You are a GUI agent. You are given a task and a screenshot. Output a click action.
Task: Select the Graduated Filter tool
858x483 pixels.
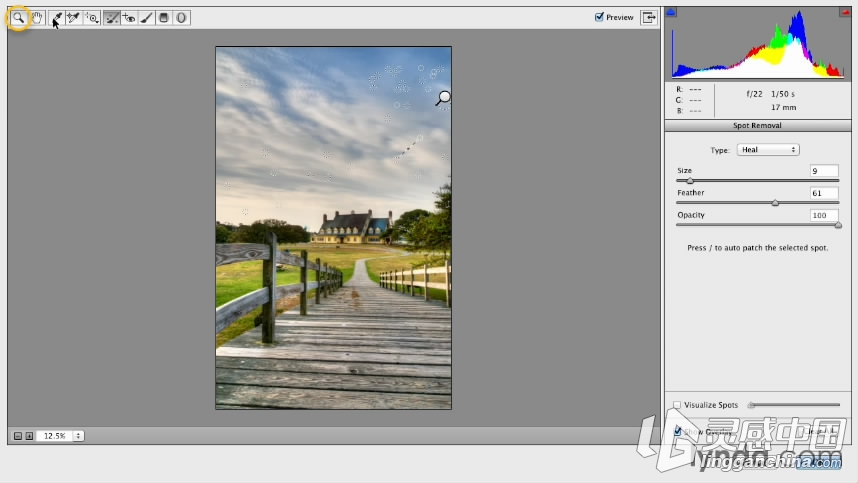(x=164, y=18)
